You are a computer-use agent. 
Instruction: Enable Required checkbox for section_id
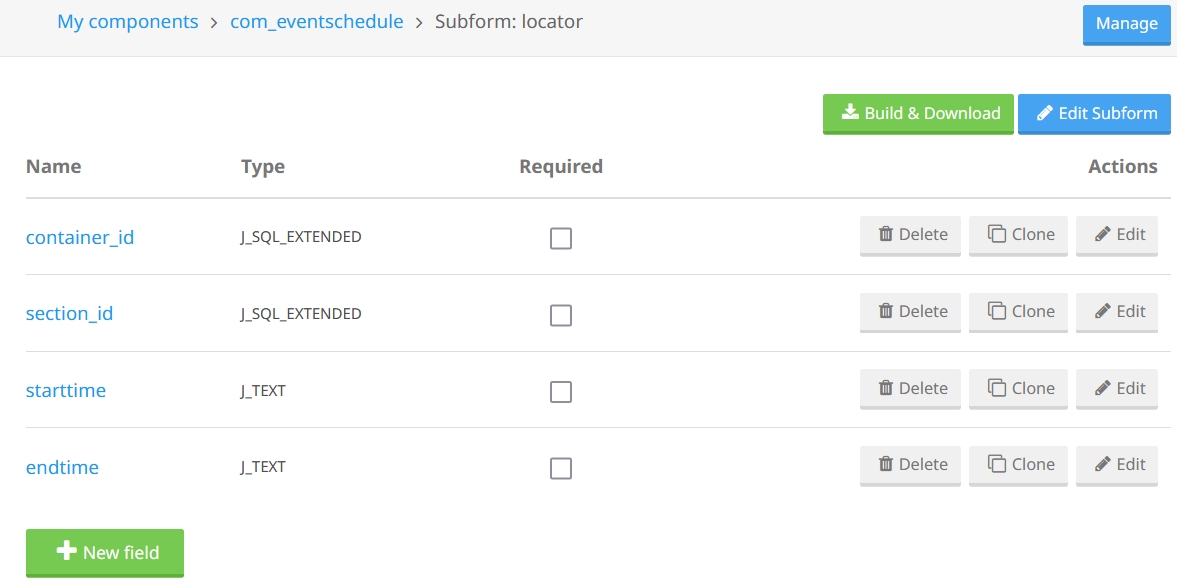click(x=561, y=315)
